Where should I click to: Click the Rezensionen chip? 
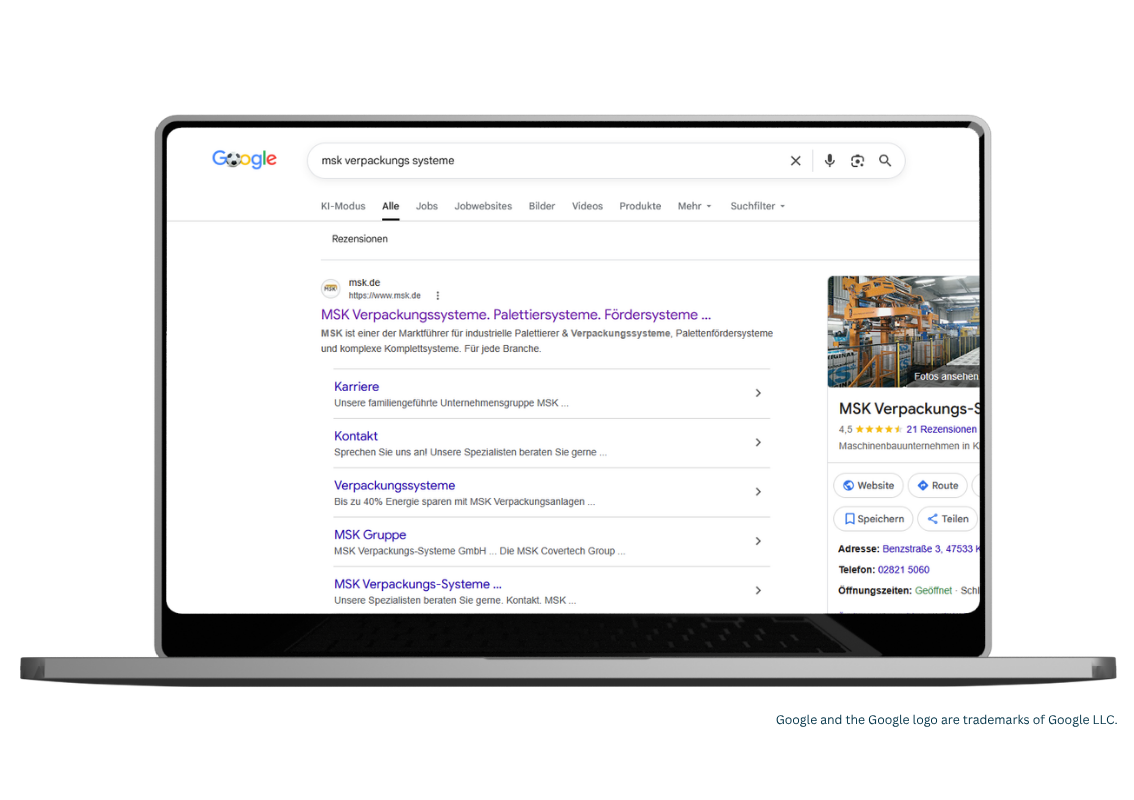[359, 239]
